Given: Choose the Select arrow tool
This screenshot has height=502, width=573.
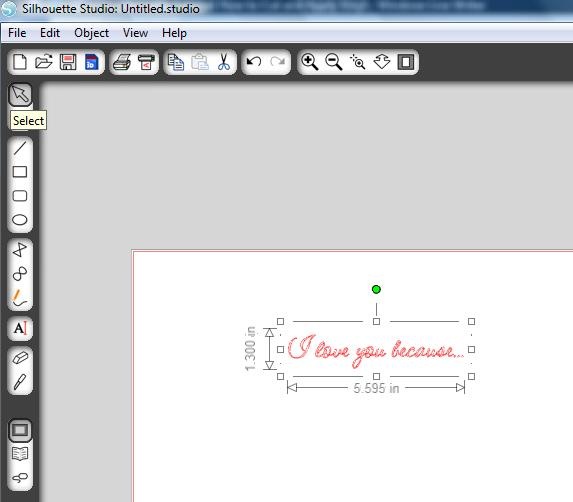Looking at the screenshot, I should click(20, 94).
